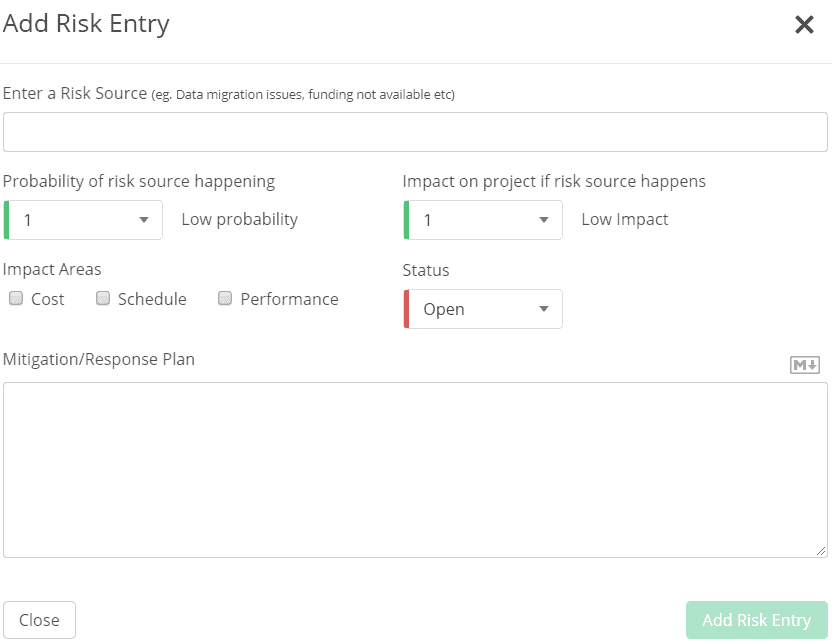
Task: Open the Status dropdown showing Open
Action: (483, 309)
